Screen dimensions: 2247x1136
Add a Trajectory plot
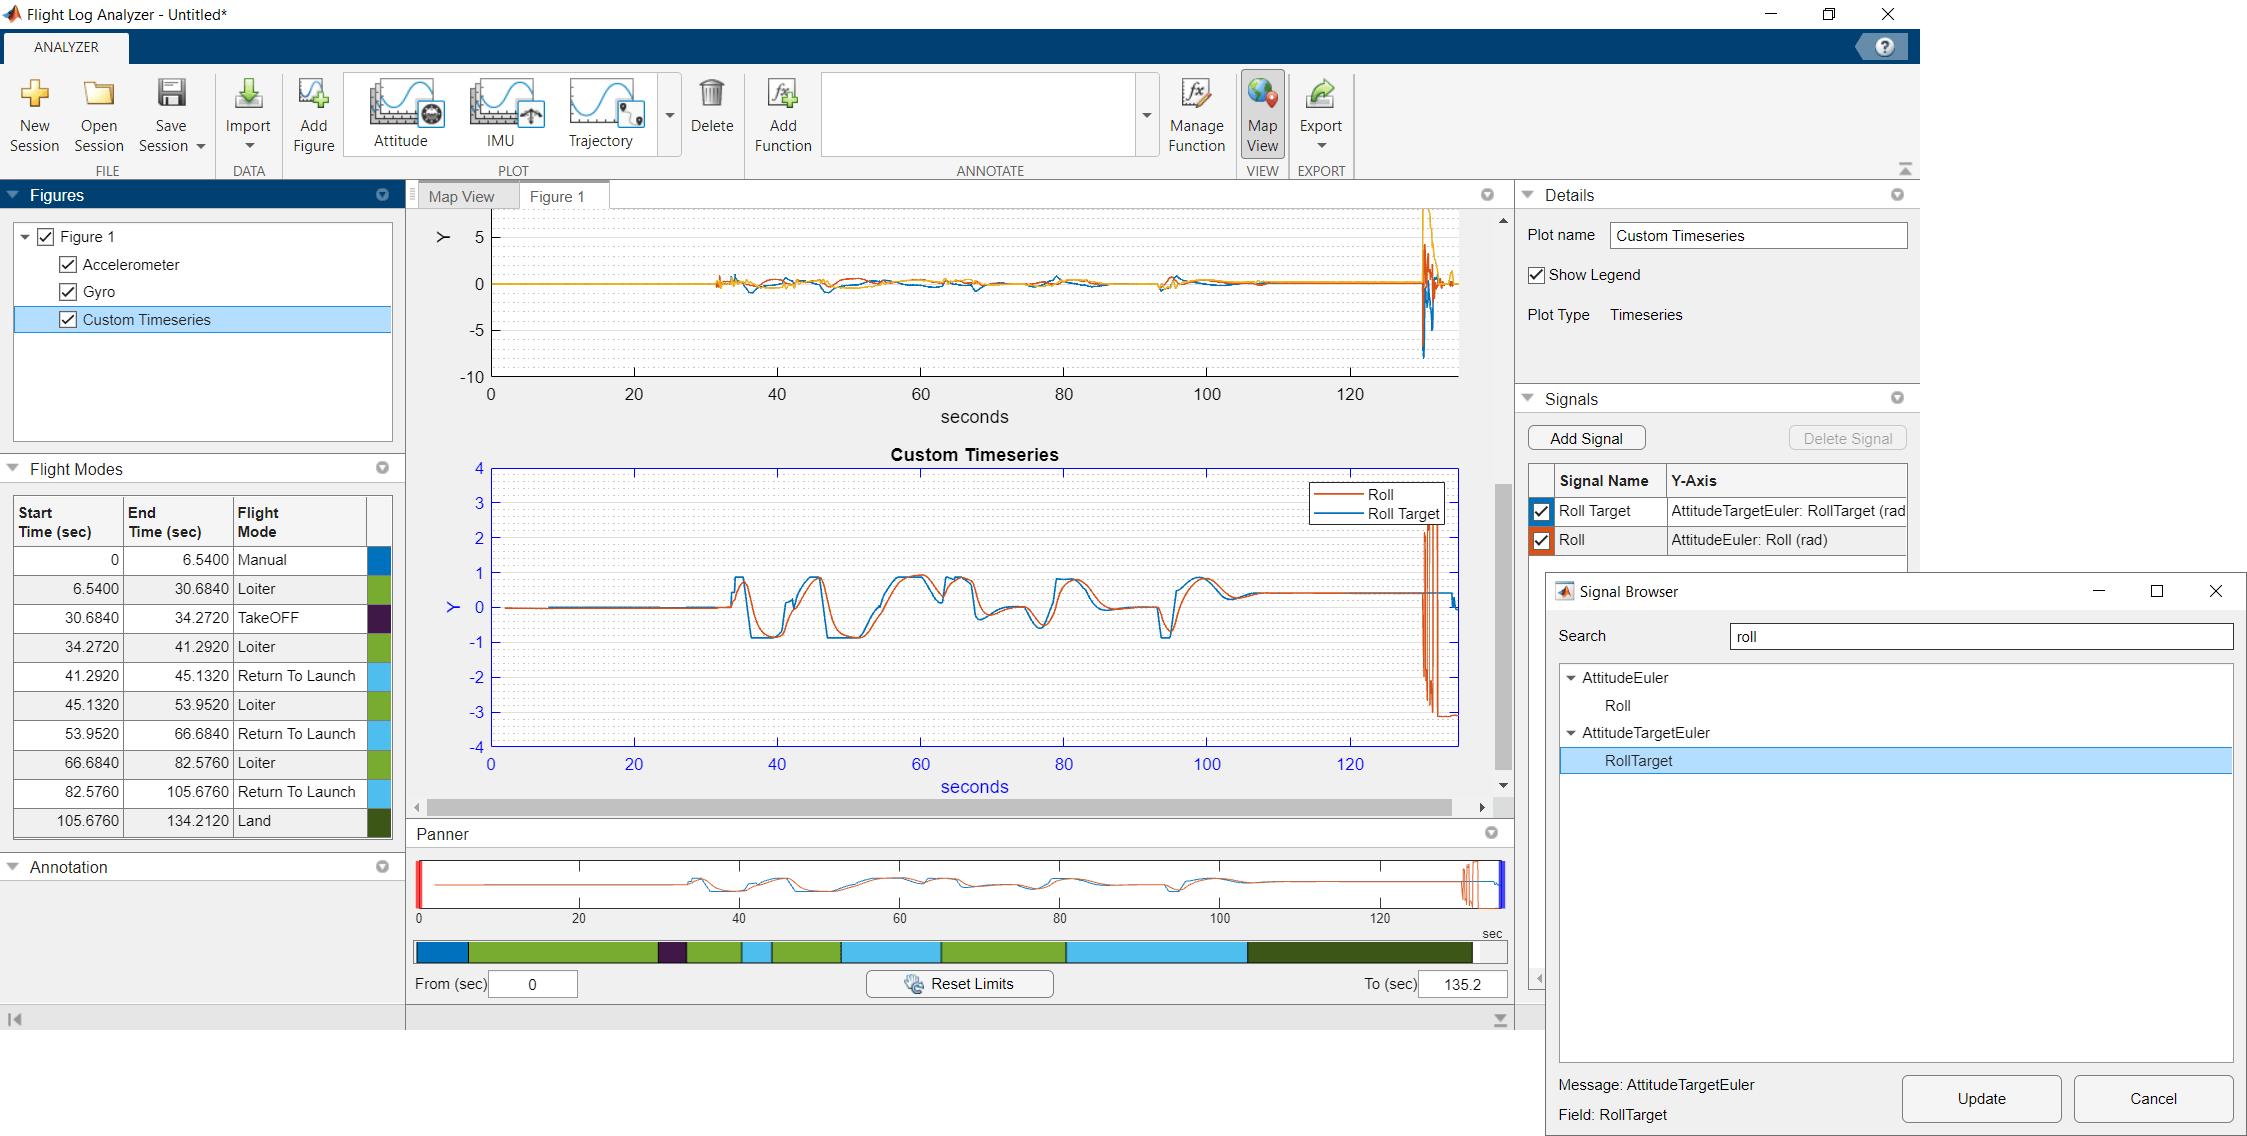click(x=603, y=112)
